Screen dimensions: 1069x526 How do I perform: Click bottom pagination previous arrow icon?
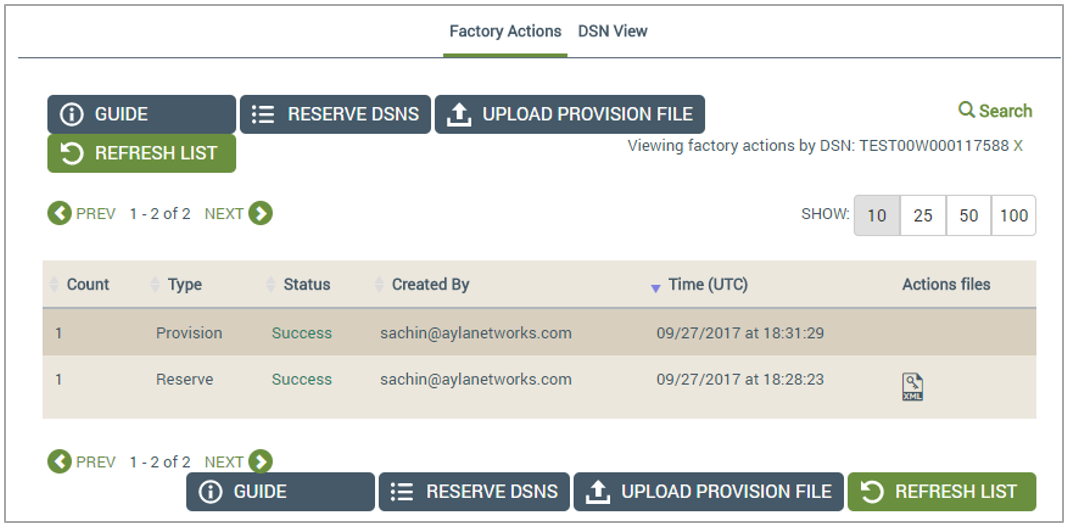tap(59, 462)
